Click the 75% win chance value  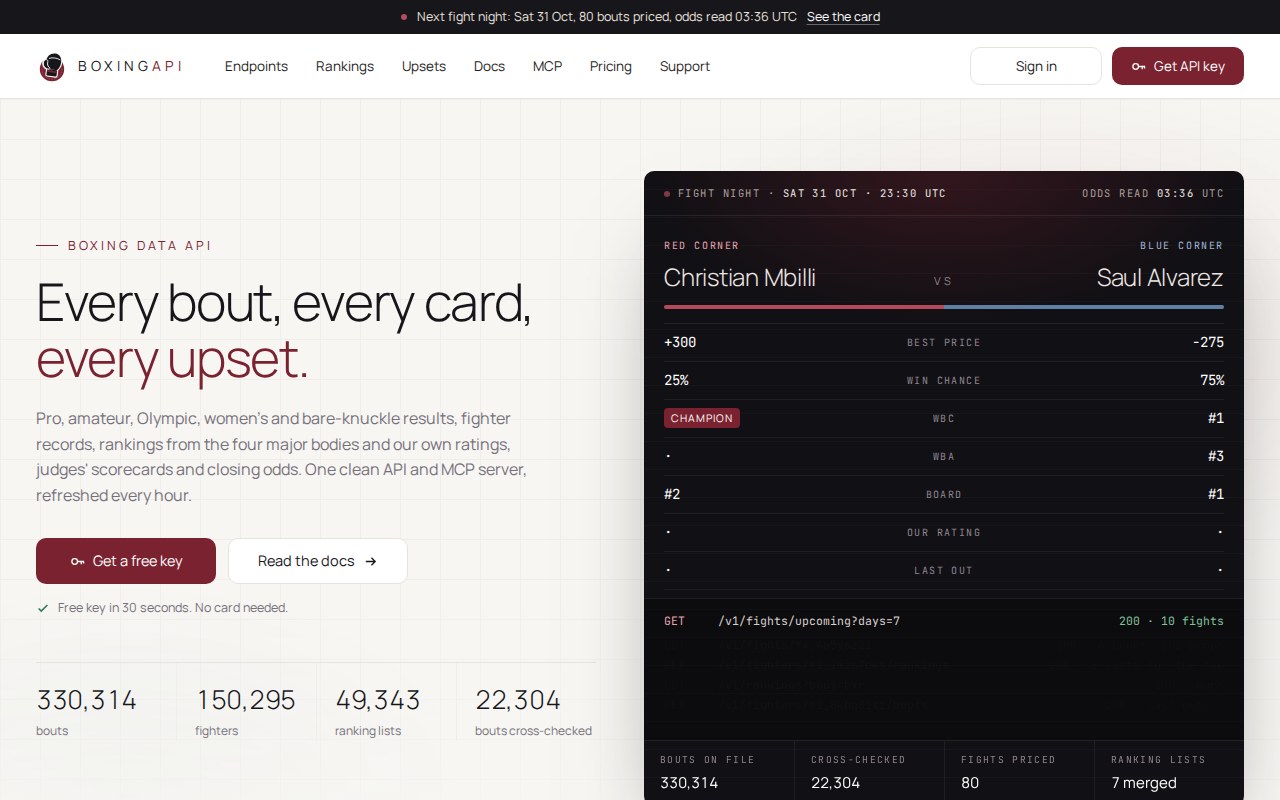click(x=1212, y=380)
